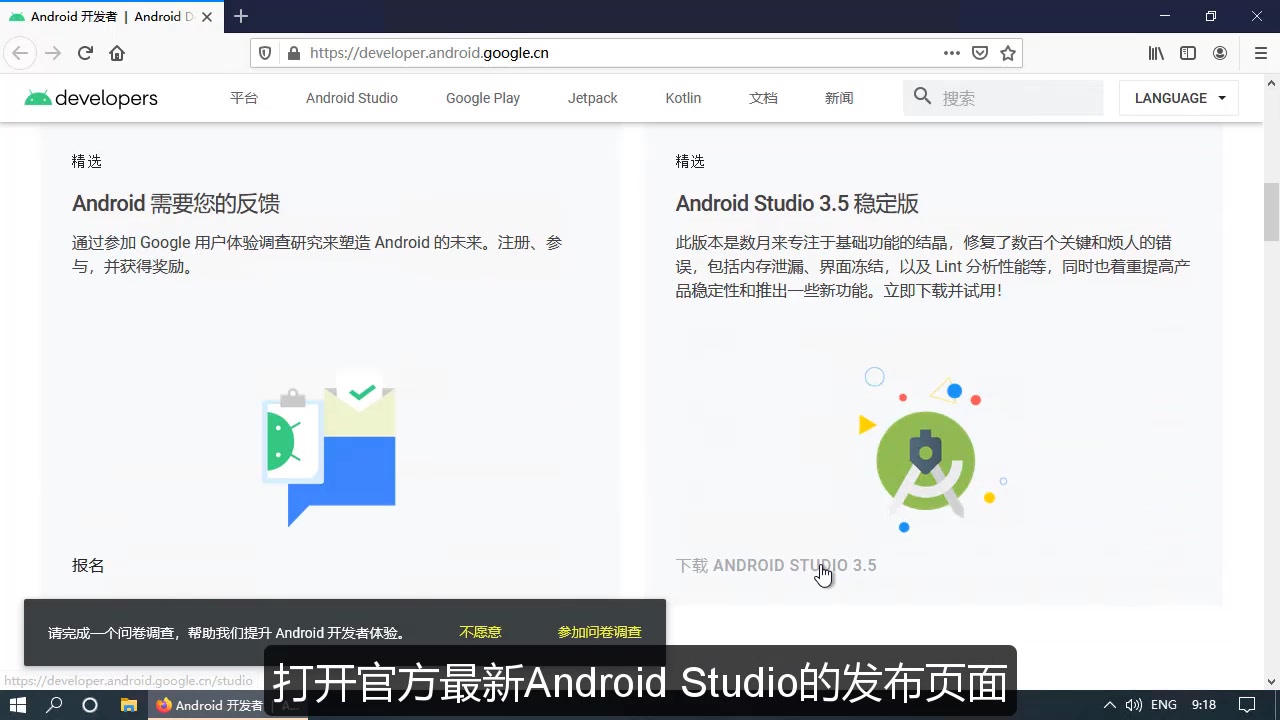Click the Android developers logo
1280x720 pixels.
[91, 98]
